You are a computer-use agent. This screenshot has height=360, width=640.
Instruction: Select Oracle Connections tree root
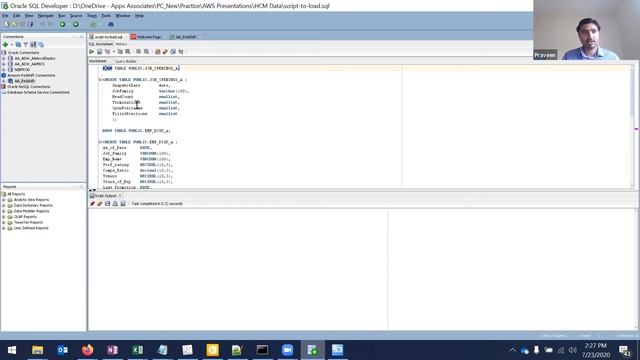click(23, 53)
